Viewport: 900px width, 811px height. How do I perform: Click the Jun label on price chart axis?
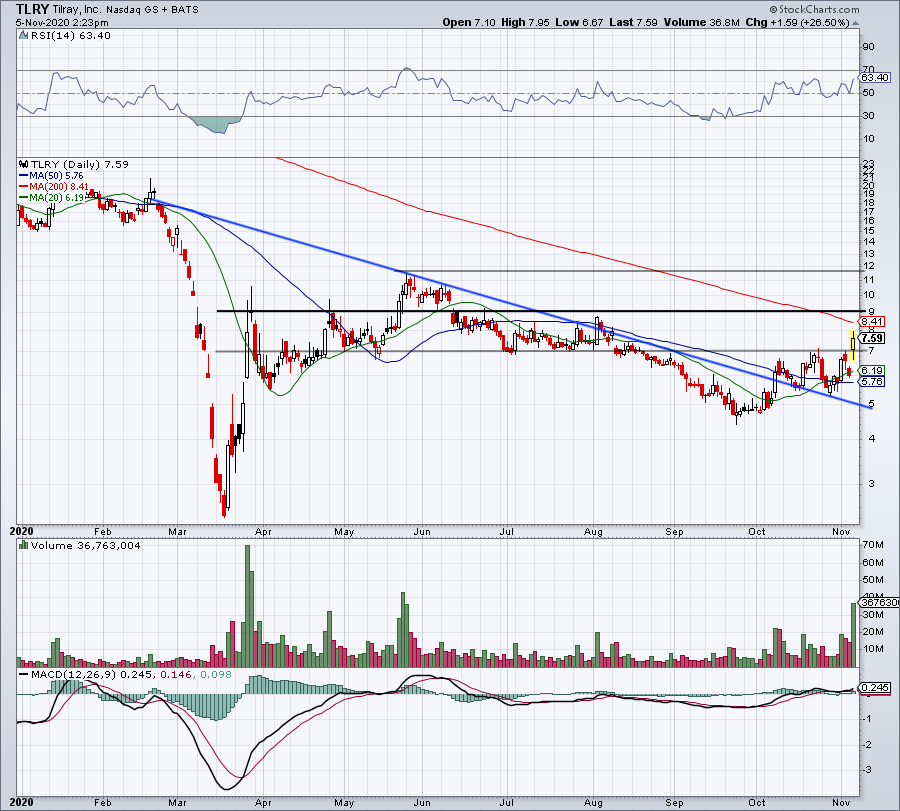[422, 531]
